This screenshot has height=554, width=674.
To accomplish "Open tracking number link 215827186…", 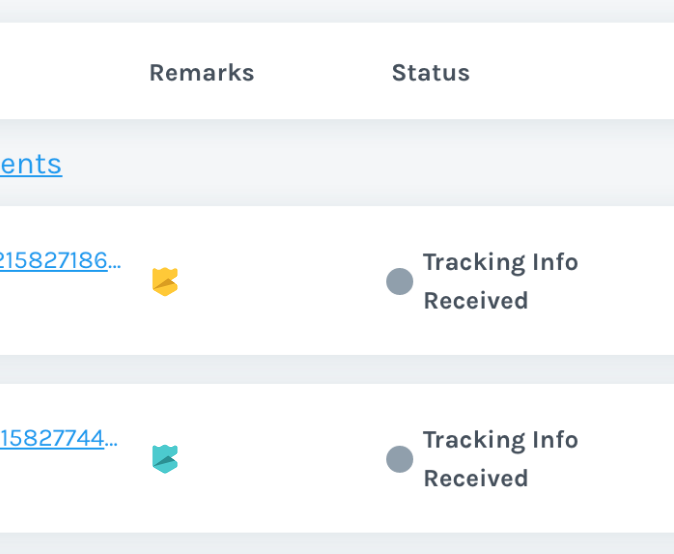I will [60, 261].
